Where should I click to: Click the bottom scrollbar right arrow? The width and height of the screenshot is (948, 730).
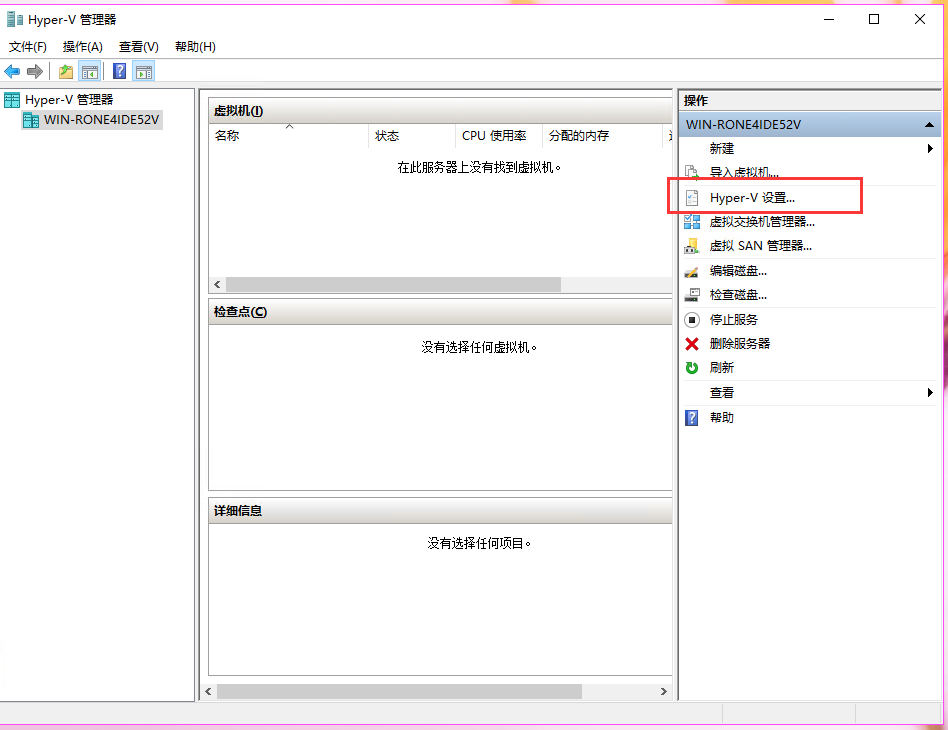click(x=664, y=691)
